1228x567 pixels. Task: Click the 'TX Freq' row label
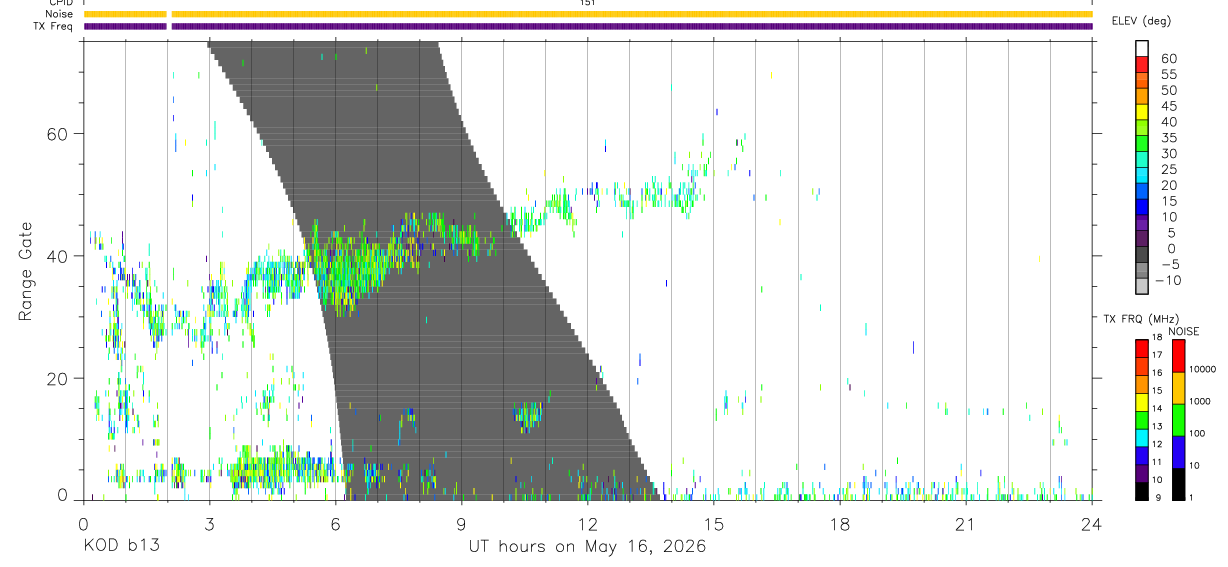click(55, 26)
